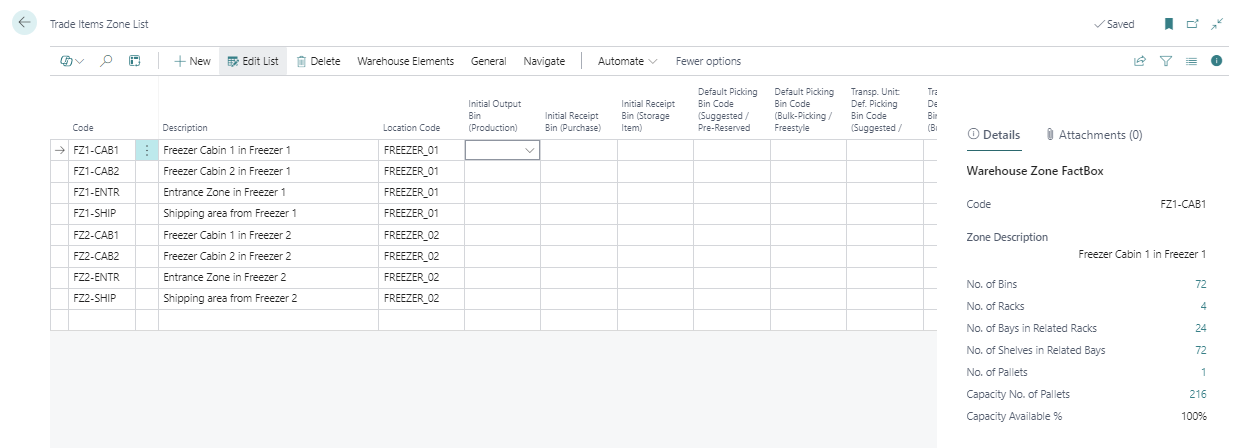Open the Warehouse Elements menu
Viewport: 1245px width, 448px height.
point(405,61)
